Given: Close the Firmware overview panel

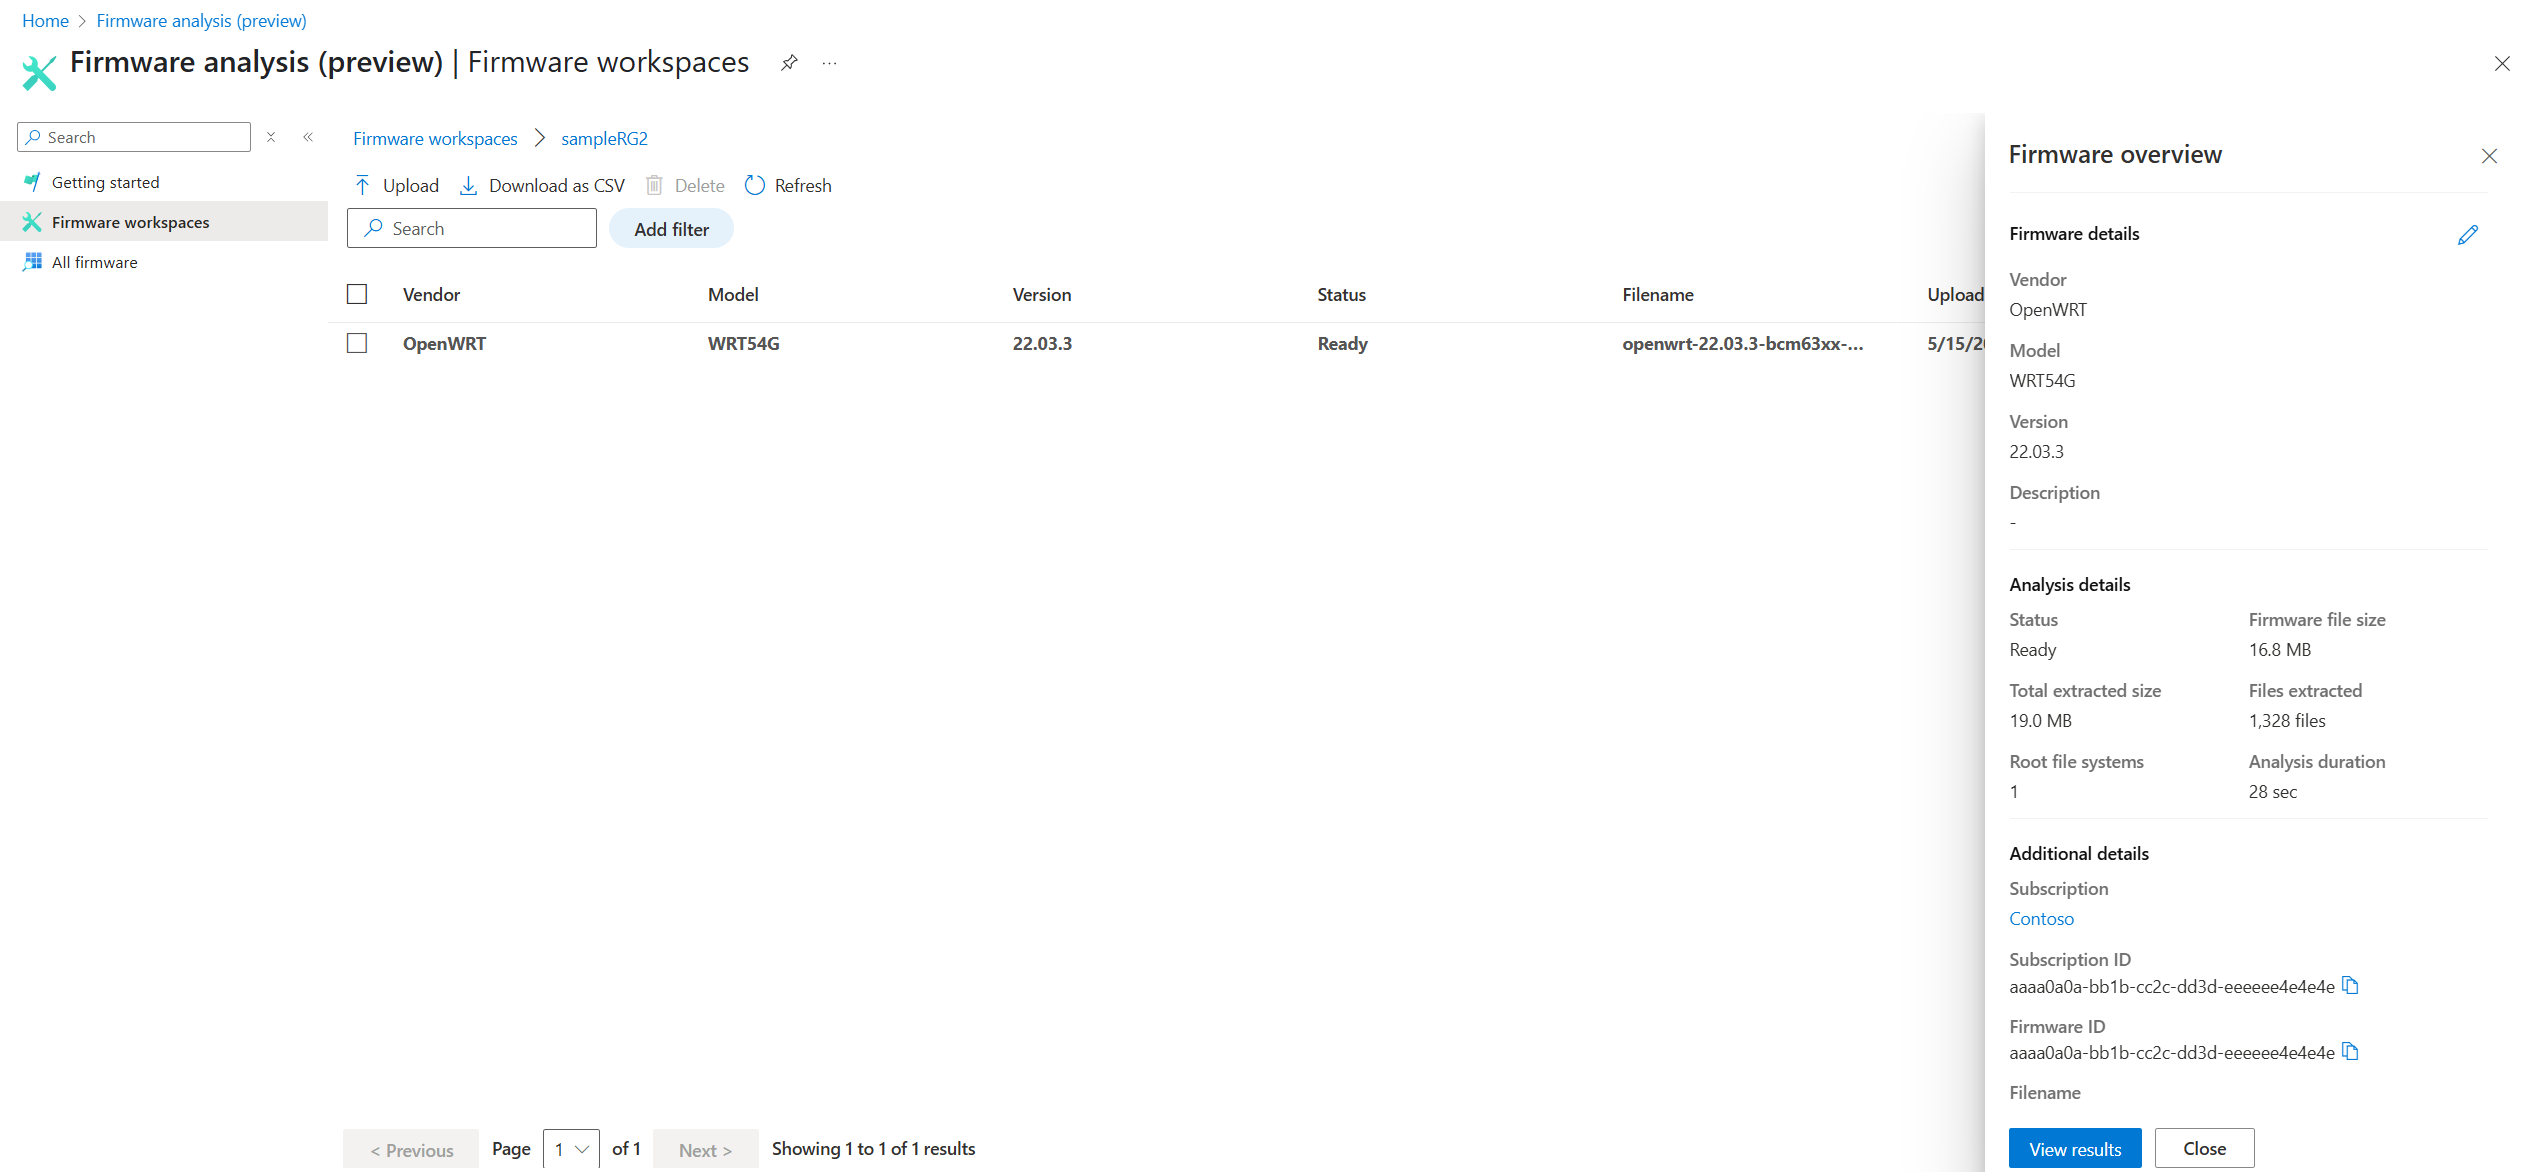Looking at the screenshot, I should (2489, 156).
